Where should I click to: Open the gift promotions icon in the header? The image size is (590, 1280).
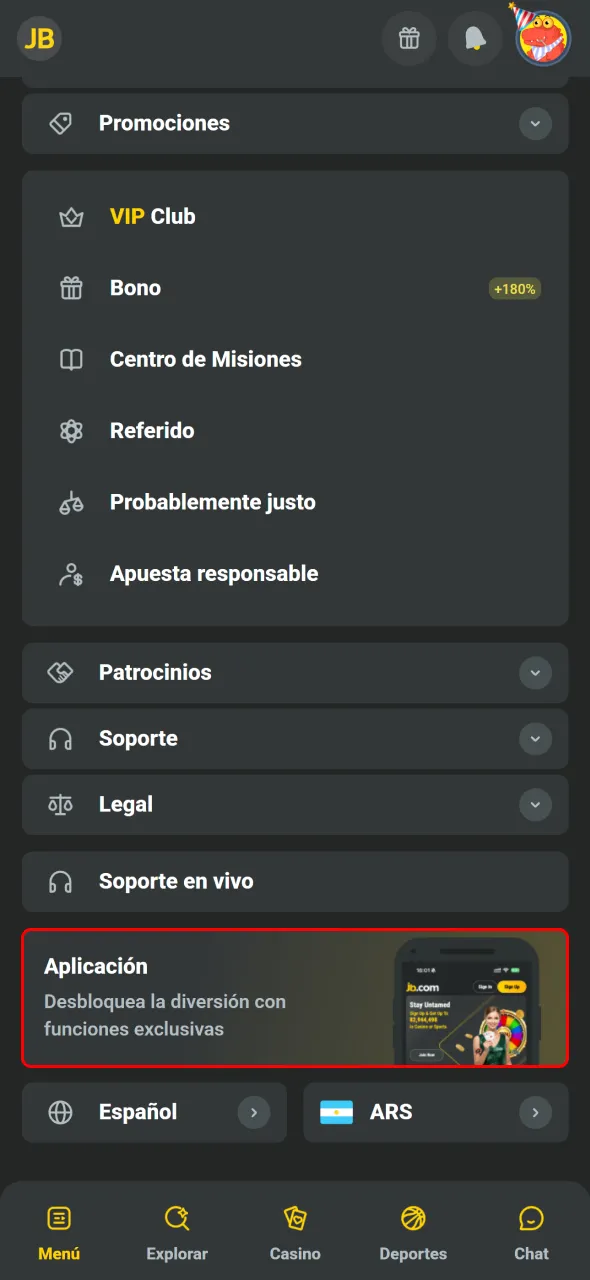(x=409, y=38)
